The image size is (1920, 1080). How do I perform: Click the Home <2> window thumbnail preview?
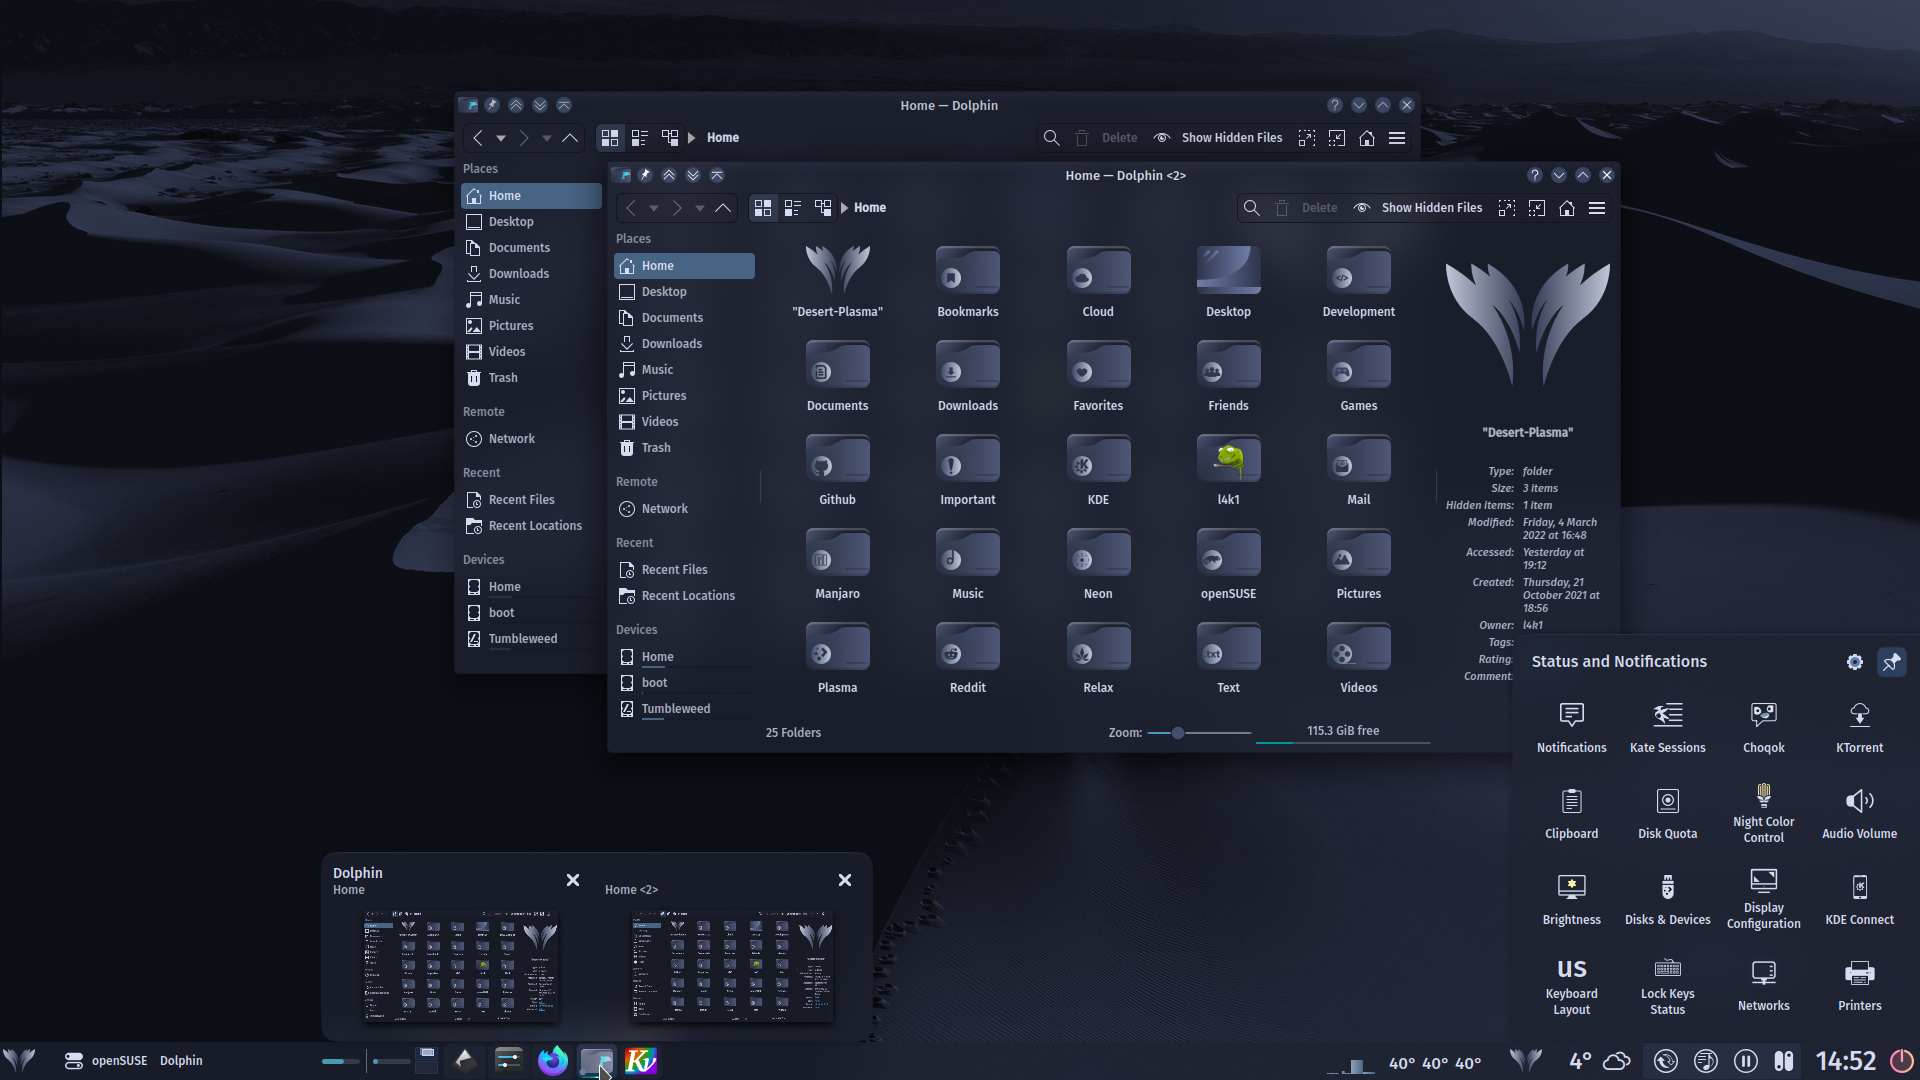pos(733,966)
